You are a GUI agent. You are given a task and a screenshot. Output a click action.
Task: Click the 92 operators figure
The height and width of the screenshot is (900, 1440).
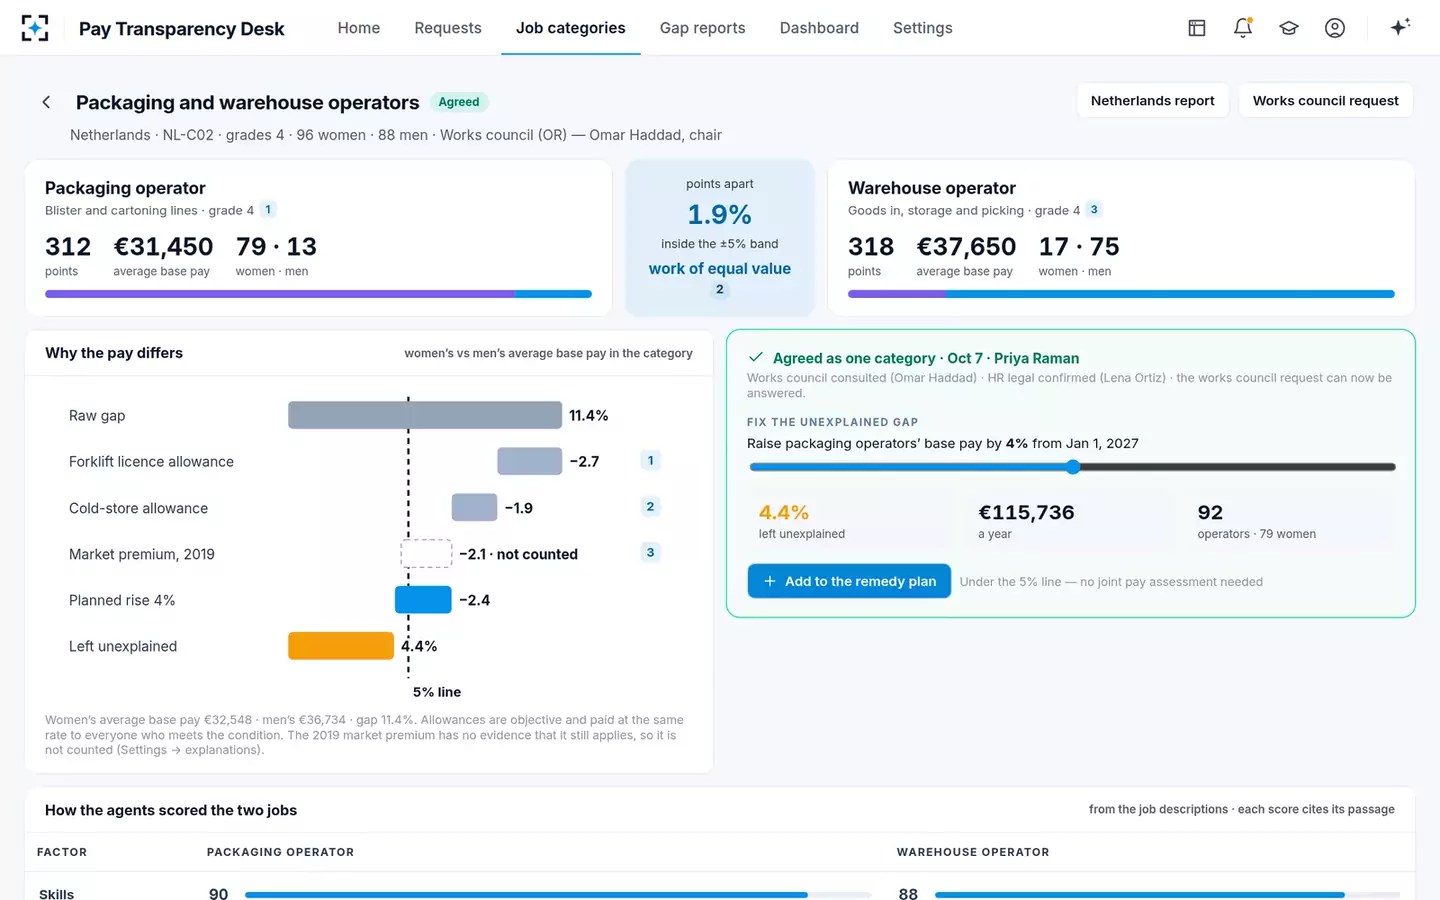pyautogui.click(x=1210, y=513)
